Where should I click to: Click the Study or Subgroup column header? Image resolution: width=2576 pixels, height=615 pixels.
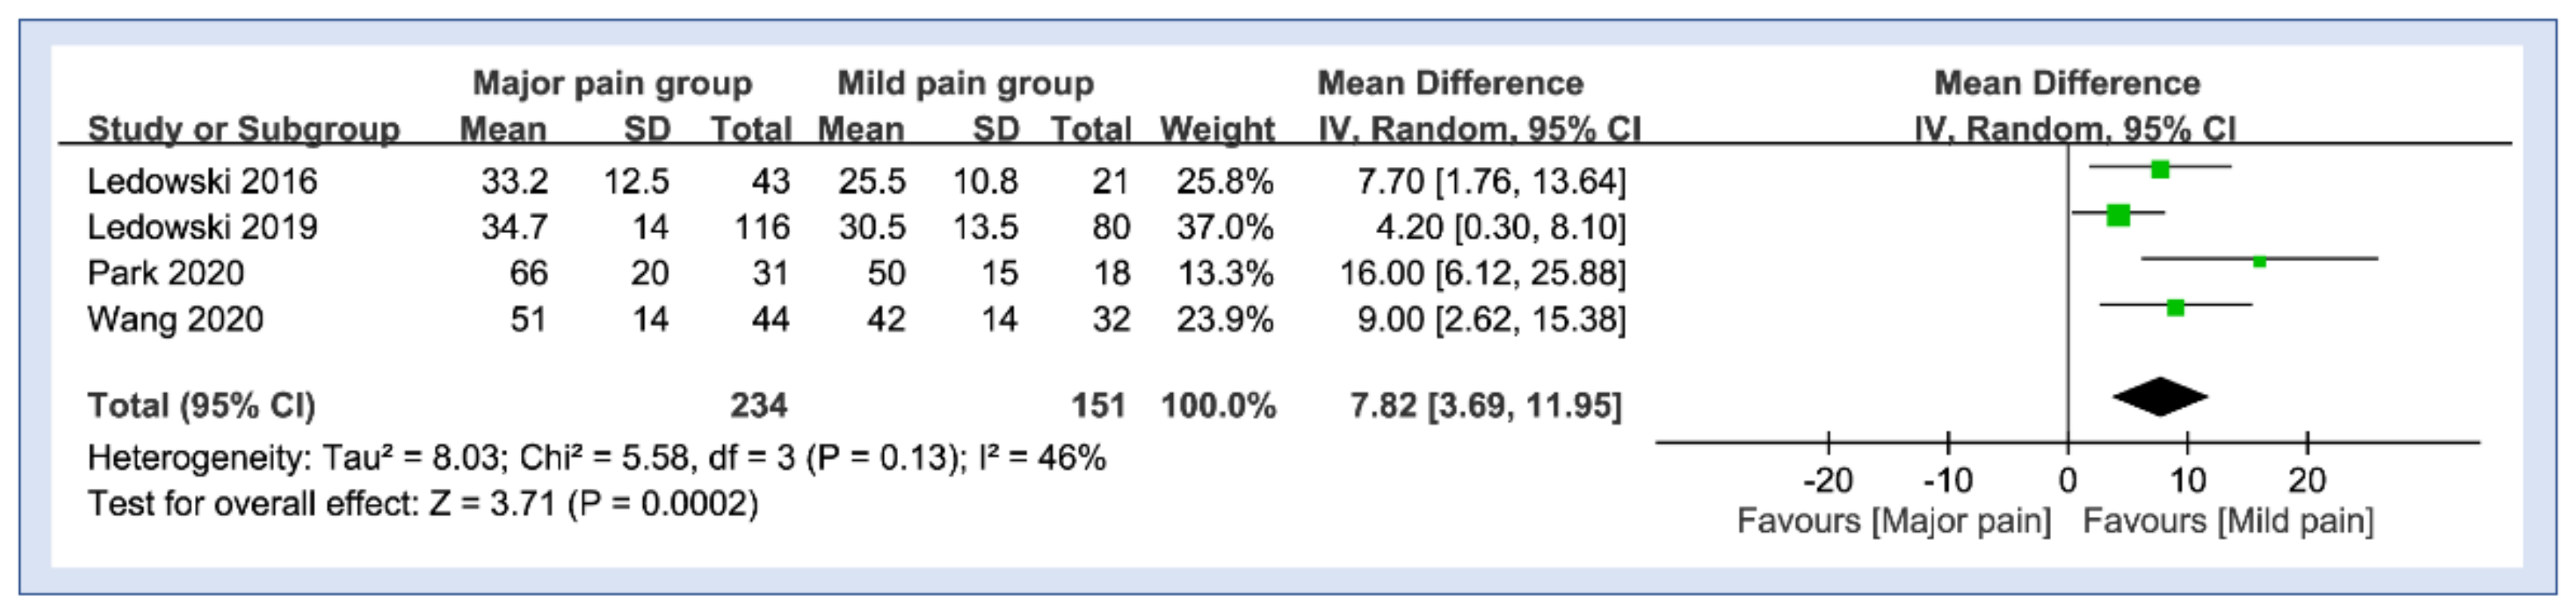click(x=243, y=129)
